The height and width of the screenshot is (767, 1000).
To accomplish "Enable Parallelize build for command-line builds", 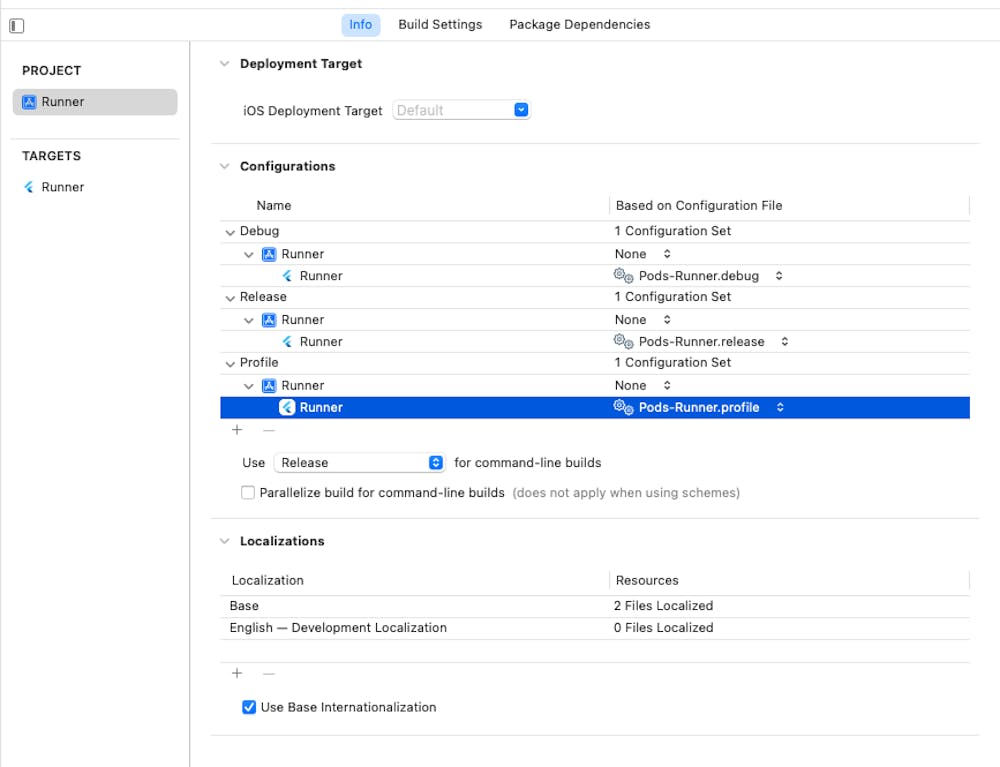I will click(x=248, y=493).
